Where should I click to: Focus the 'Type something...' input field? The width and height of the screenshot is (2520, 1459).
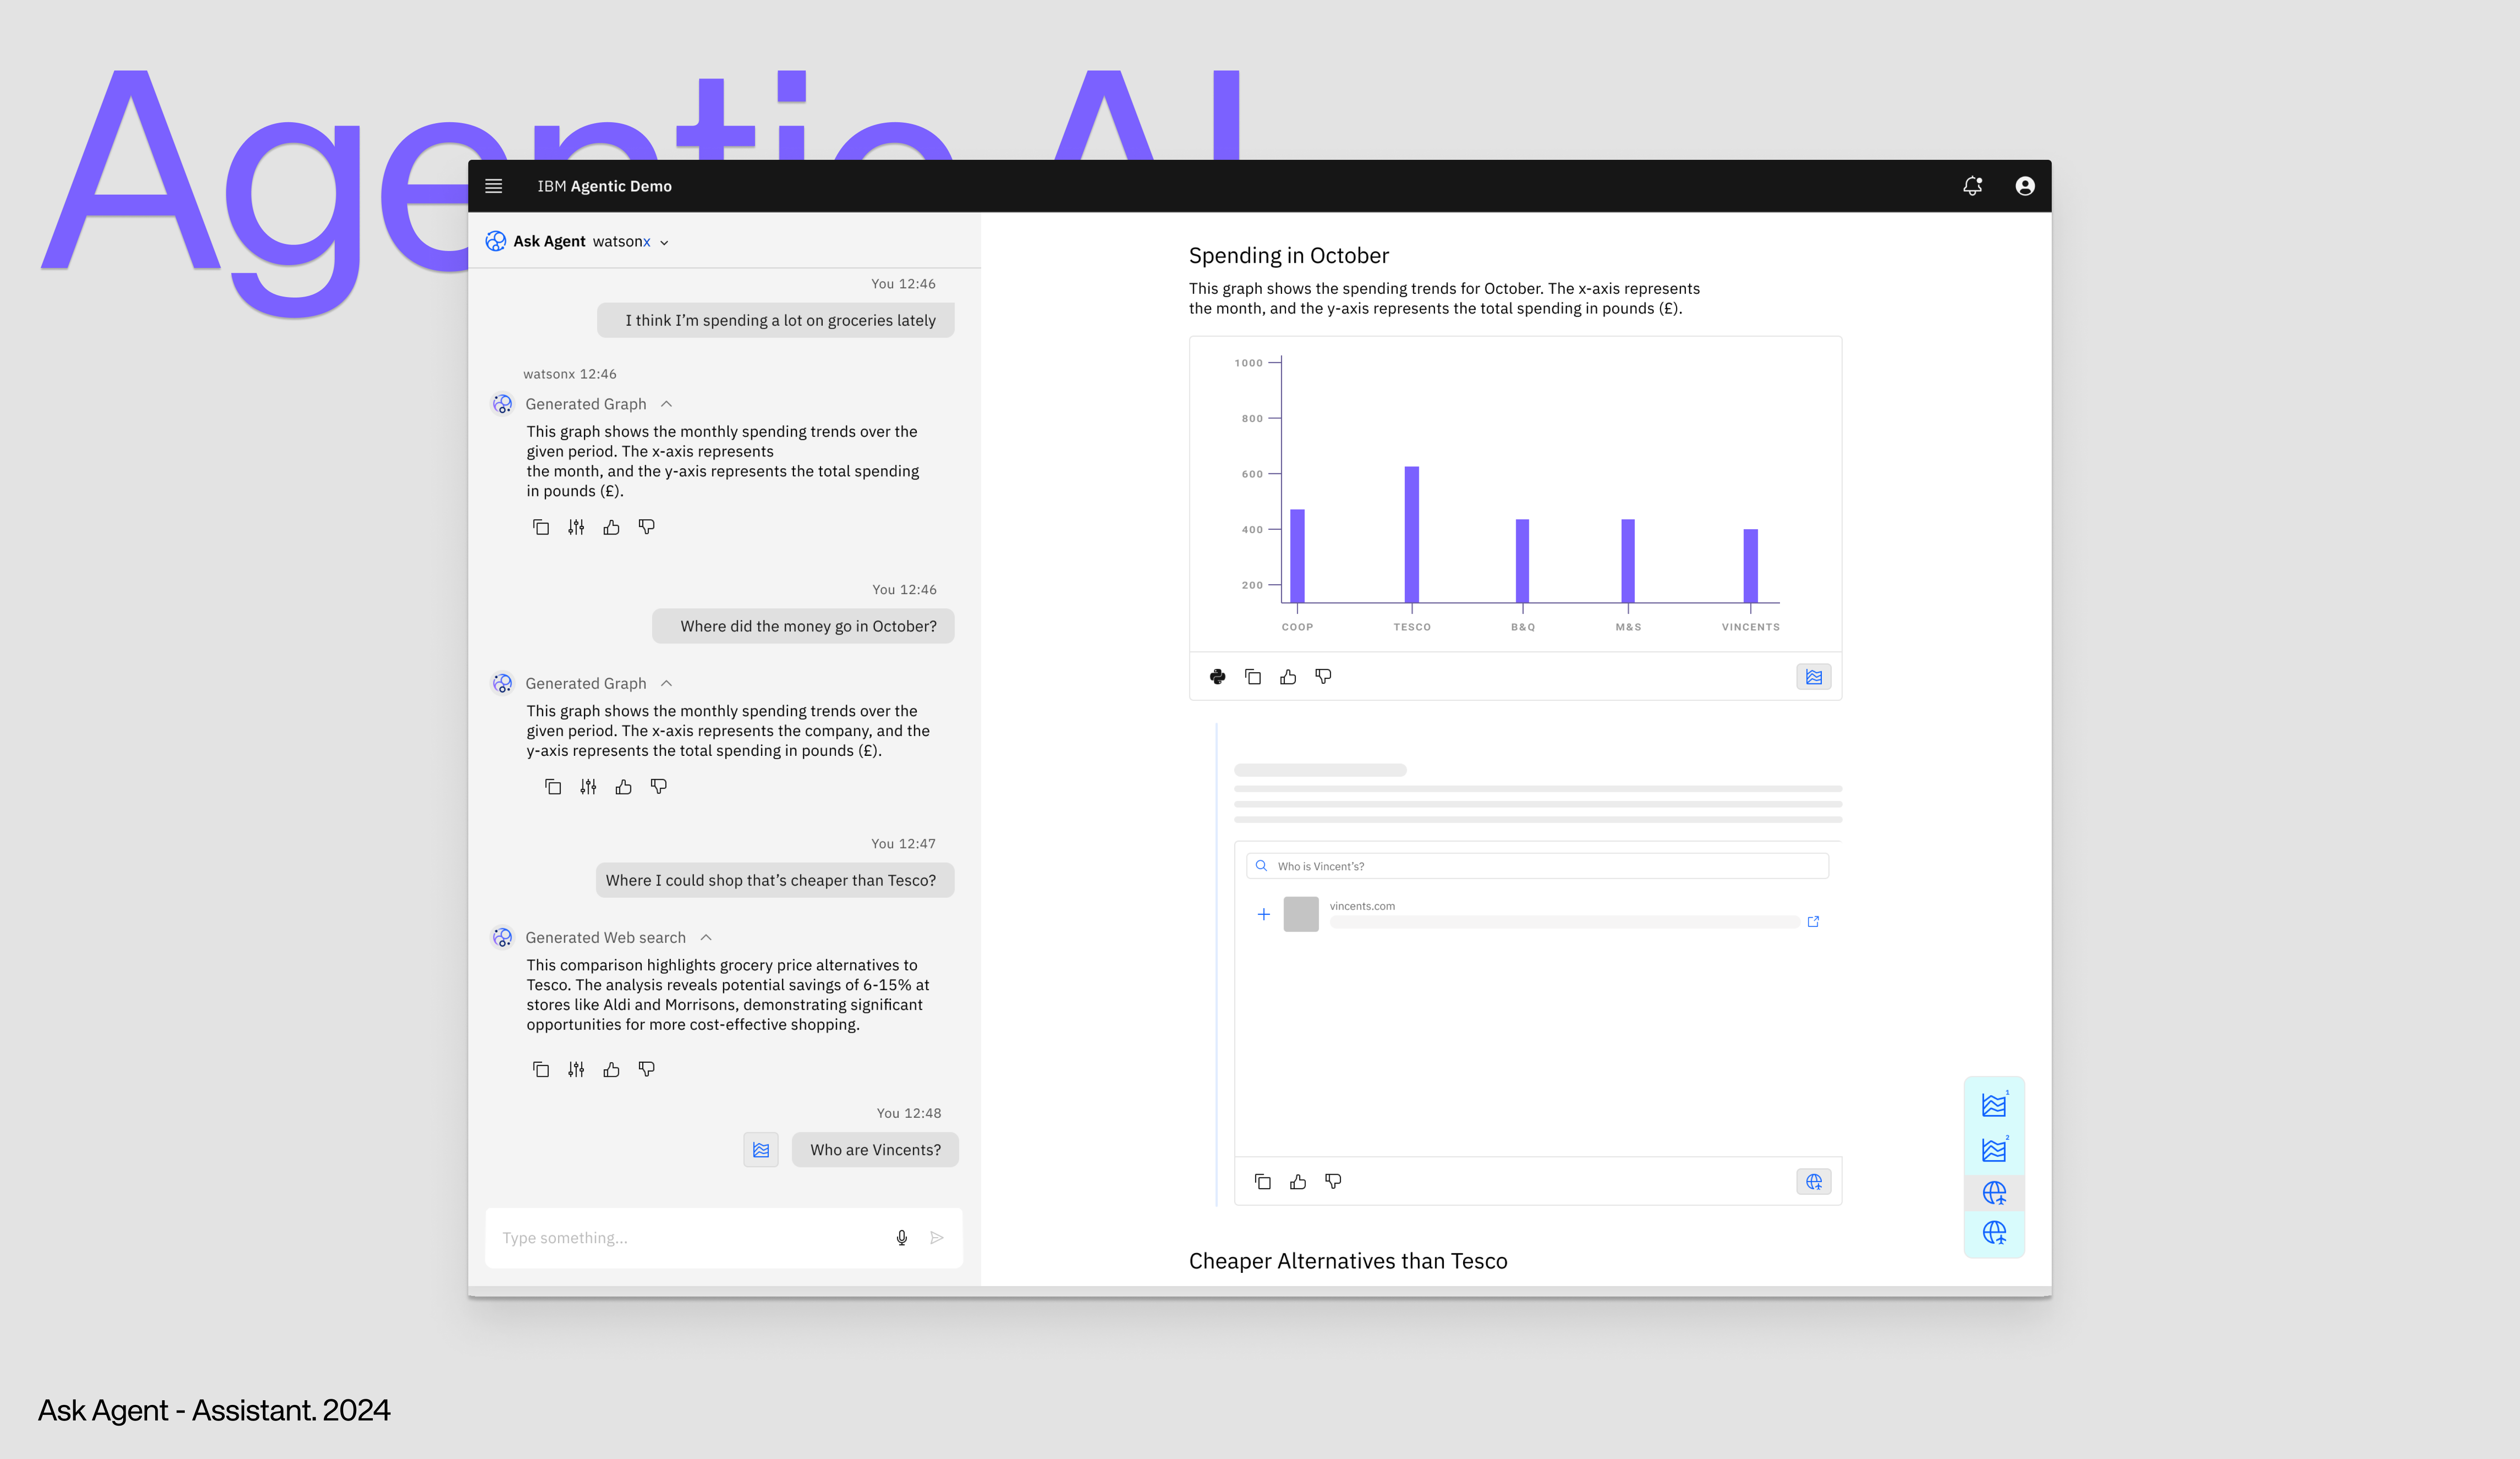pos(690,1238)
